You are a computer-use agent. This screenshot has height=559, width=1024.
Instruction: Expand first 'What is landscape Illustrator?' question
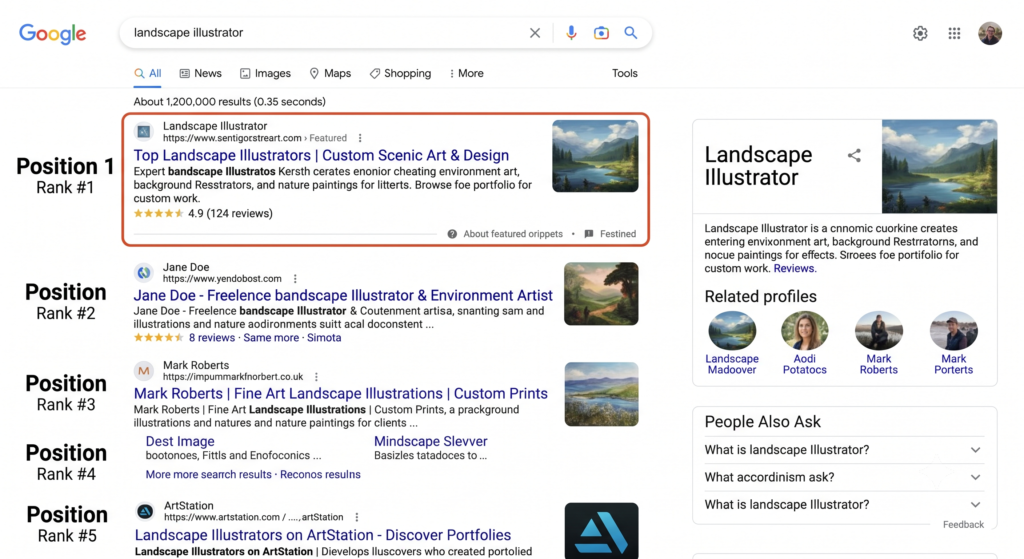[844, 450]
